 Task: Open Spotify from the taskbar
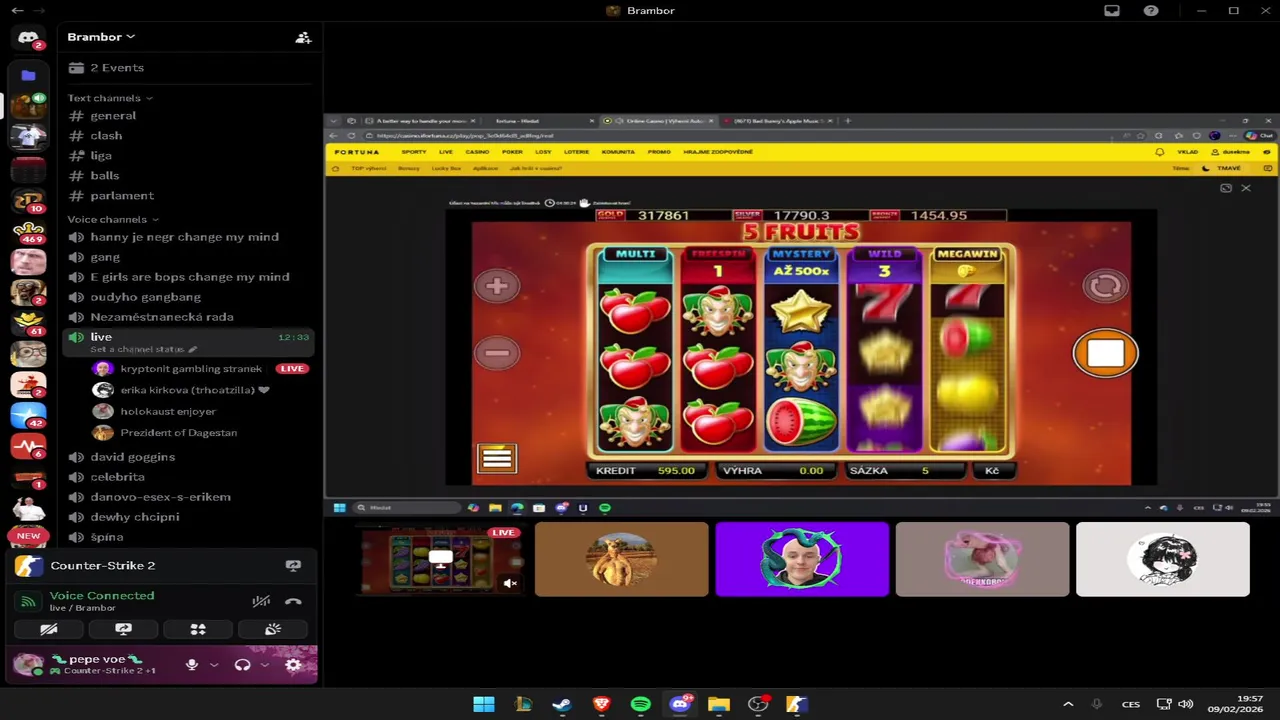click(640, 704)
